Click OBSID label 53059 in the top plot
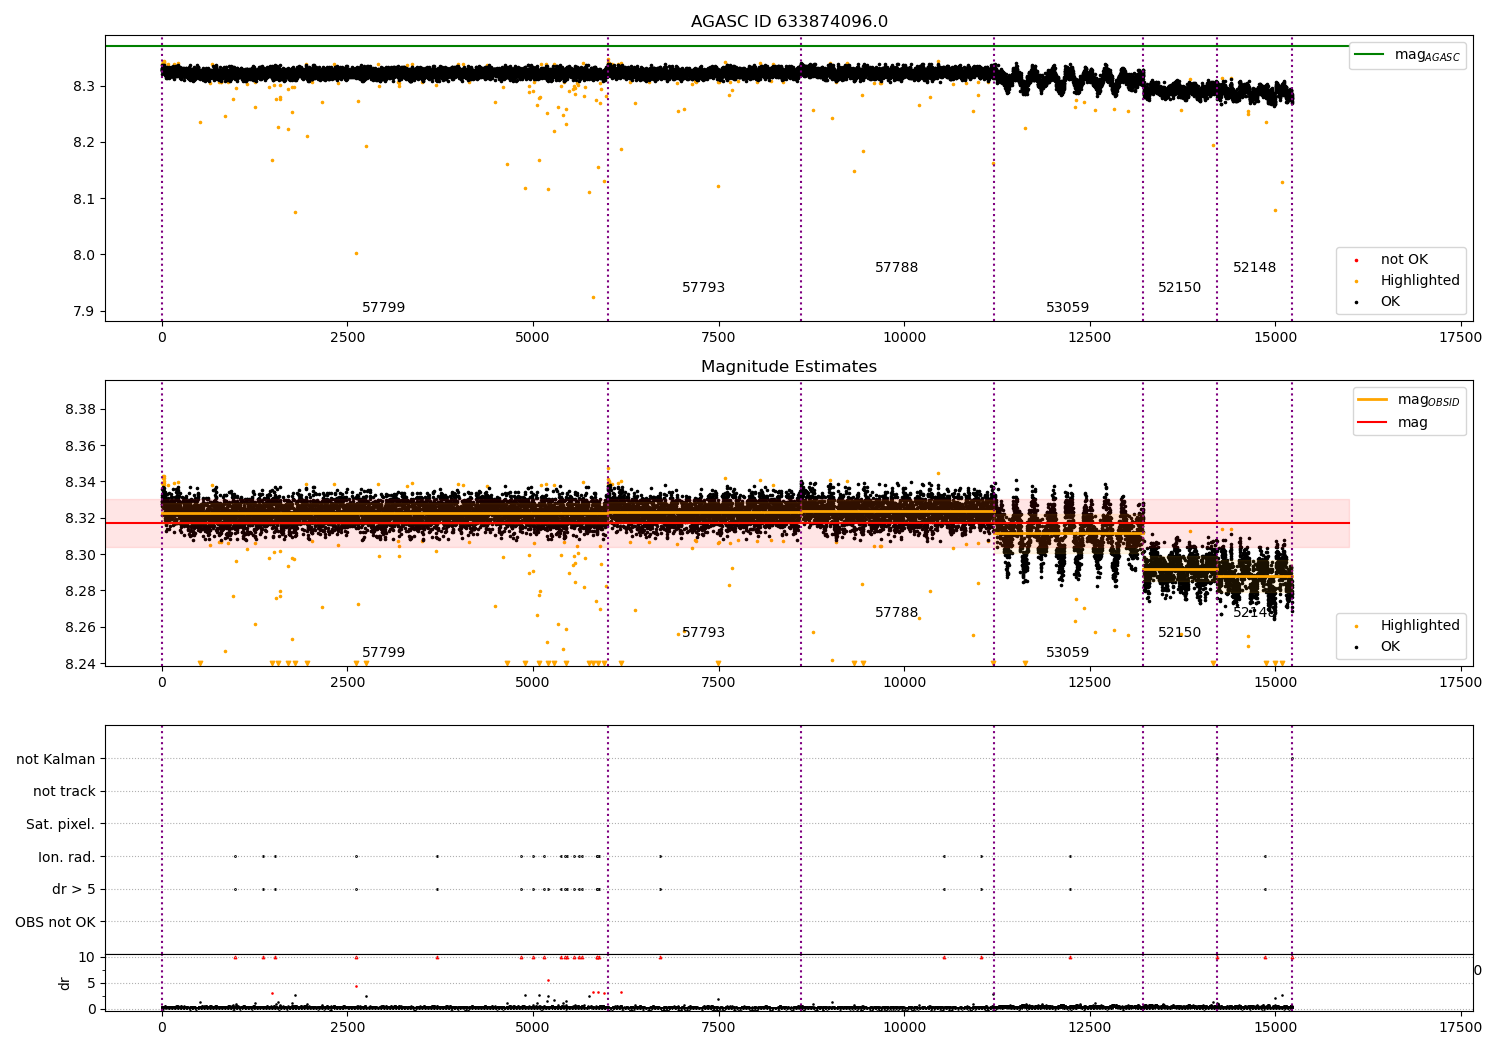Screen dimensions: 1500x1050 tap(1068, 308)
